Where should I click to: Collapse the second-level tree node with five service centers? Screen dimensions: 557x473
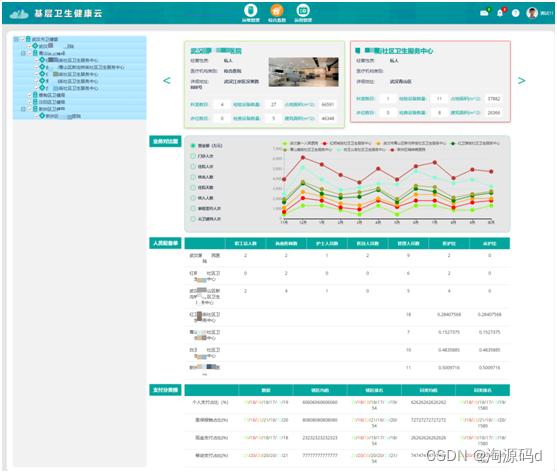coord(23,53)
